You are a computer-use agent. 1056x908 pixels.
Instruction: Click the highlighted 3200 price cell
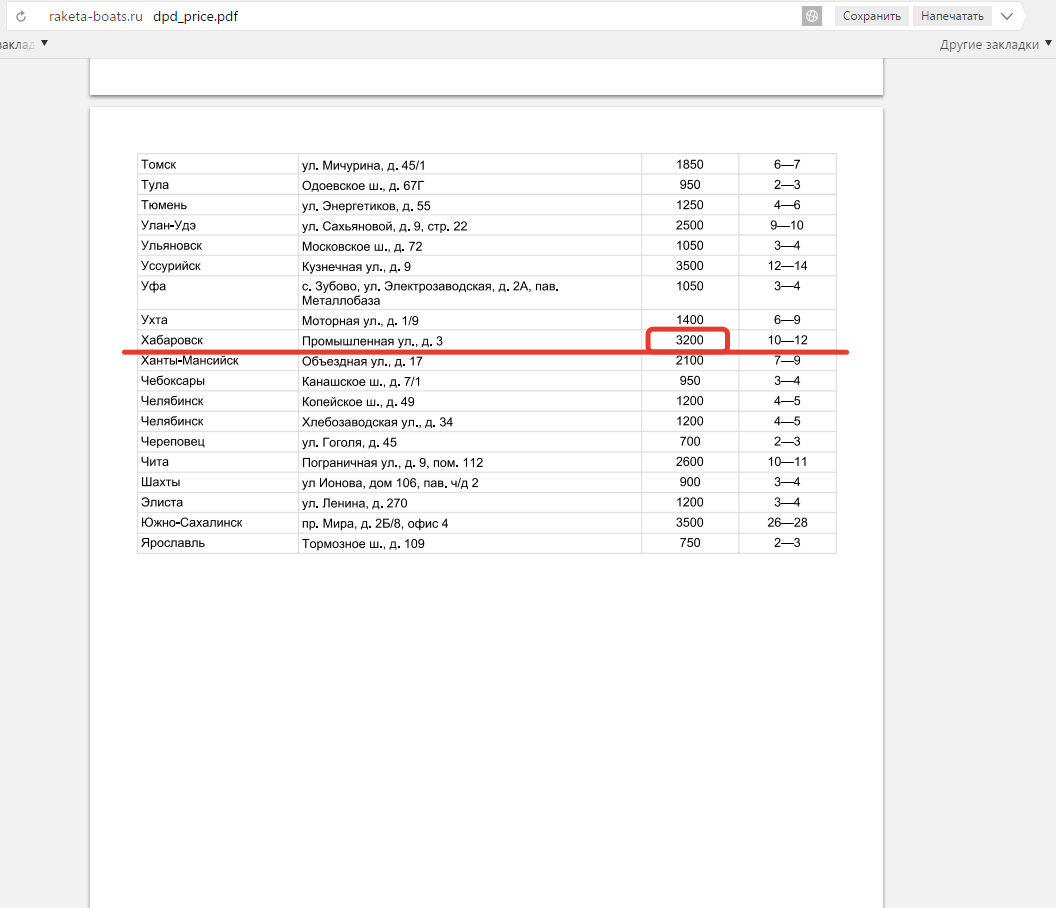point(689,341)
